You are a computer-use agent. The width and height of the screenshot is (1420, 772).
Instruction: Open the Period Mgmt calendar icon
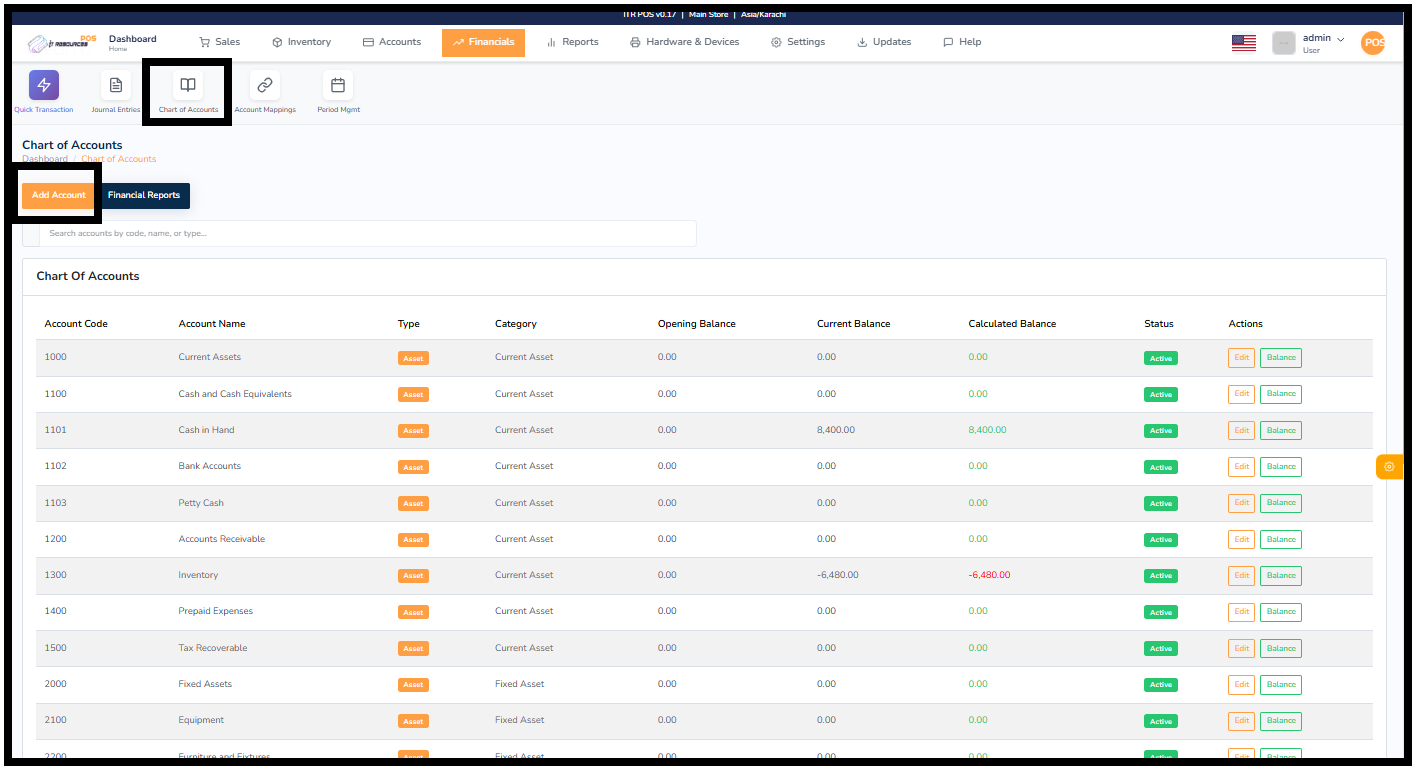click(x=338, y=86)
